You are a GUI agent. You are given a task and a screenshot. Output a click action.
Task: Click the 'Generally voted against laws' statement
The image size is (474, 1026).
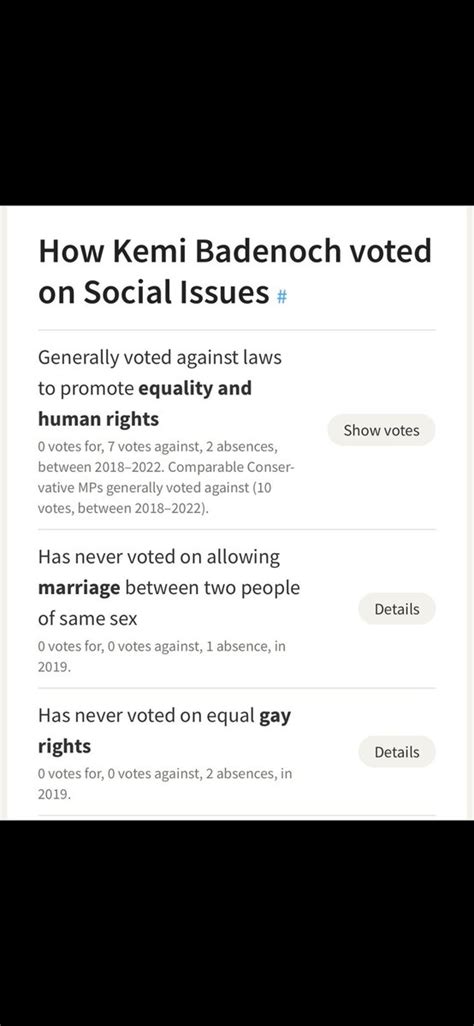point(160,357)
